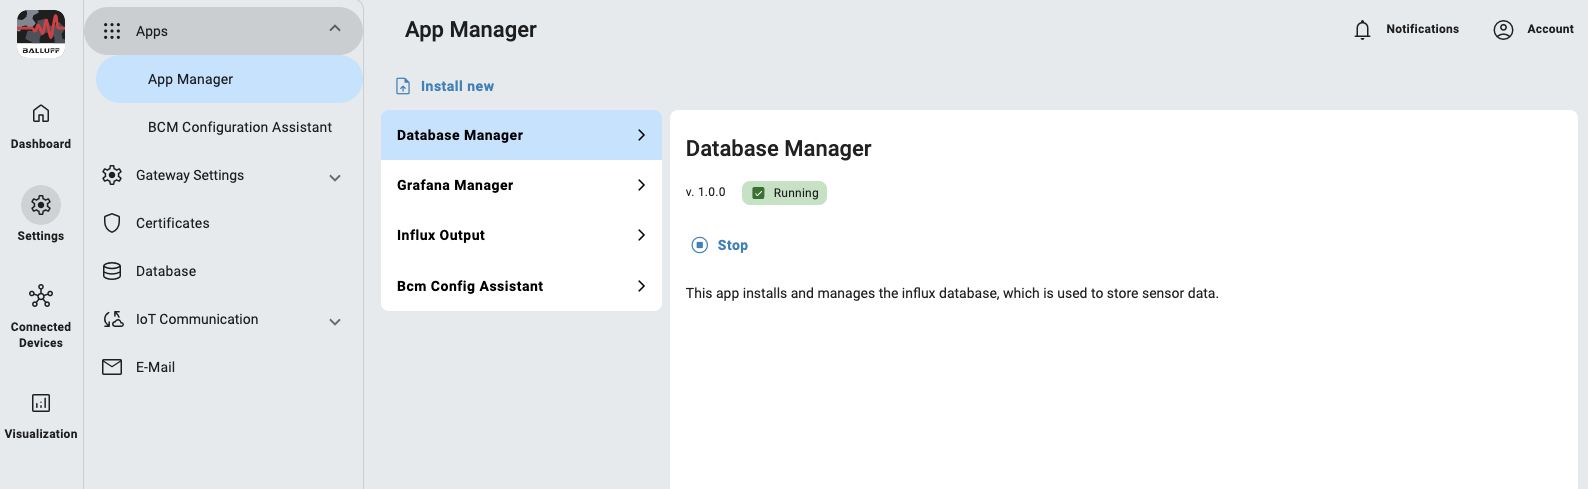The width and height of the screenshot is (1588, 489).
Task: Click the Running status badge
Action: 784,193
